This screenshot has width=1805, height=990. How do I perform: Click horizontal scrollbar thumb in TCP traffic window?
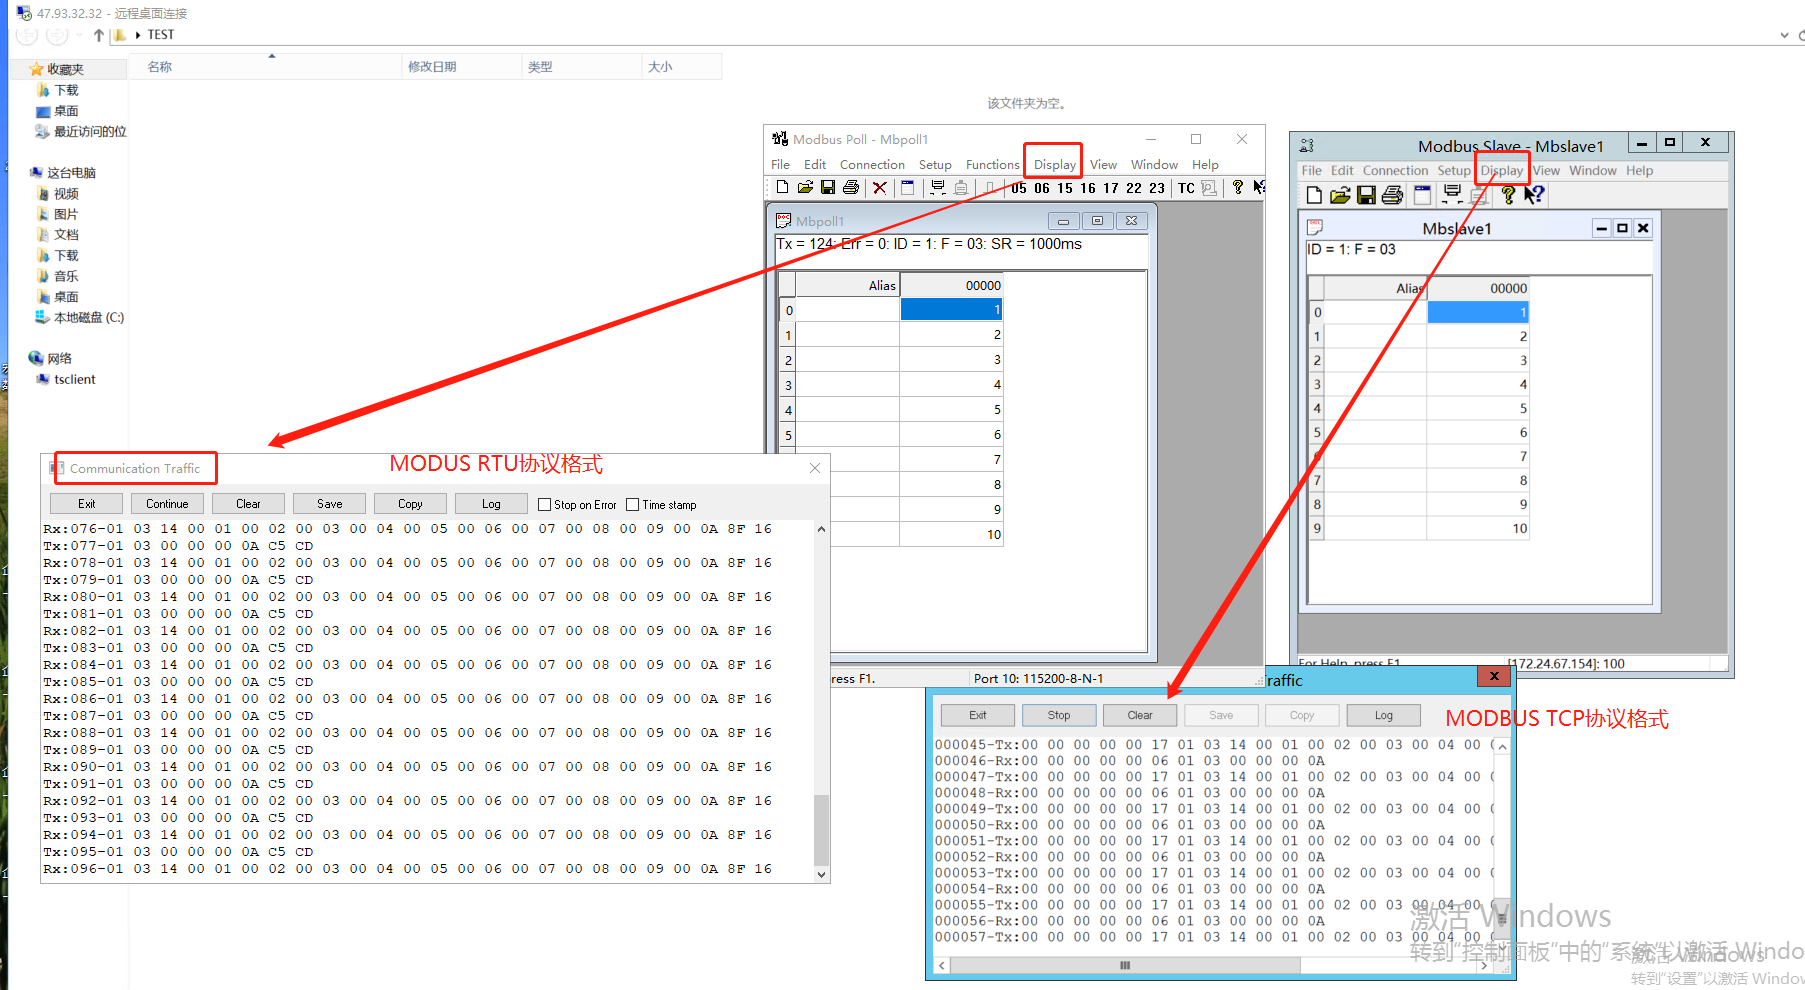(1125, 965)
